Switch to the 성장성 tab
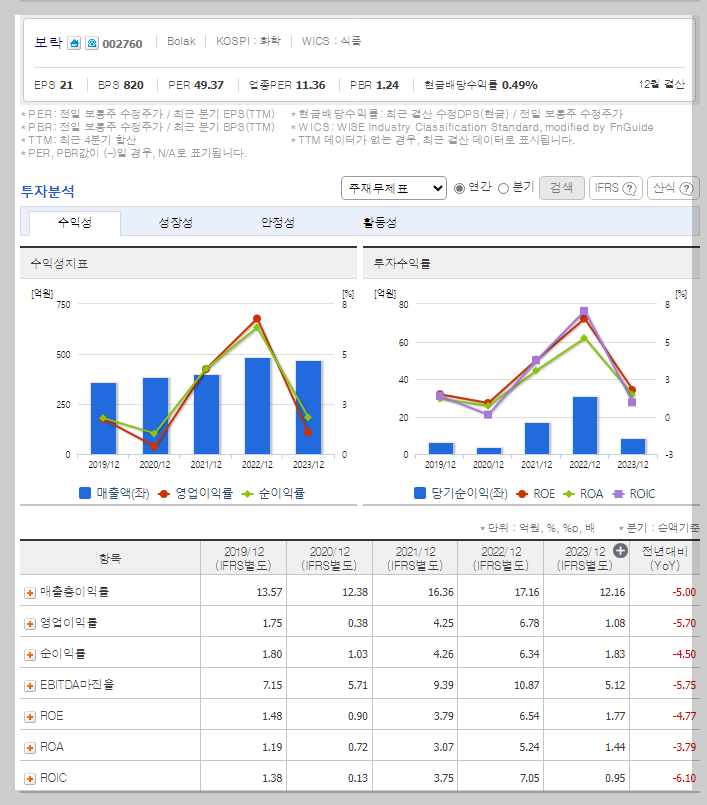 [x=176, y=223]
